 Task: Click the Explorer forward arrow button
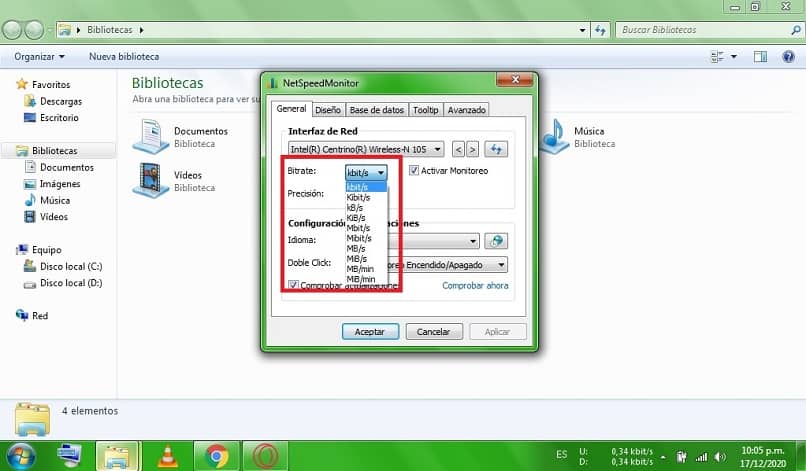(x=34, y=30)
